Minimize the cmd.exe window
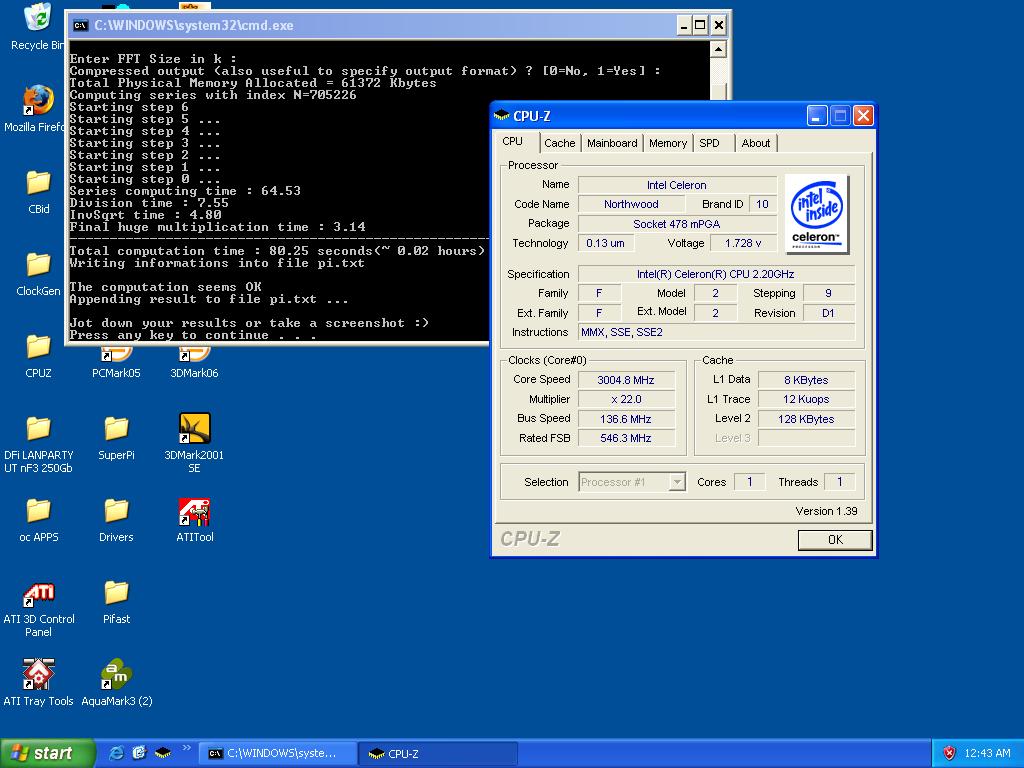Image resolution: width=1024 pixels, height=768 pixels. point(684,25)
